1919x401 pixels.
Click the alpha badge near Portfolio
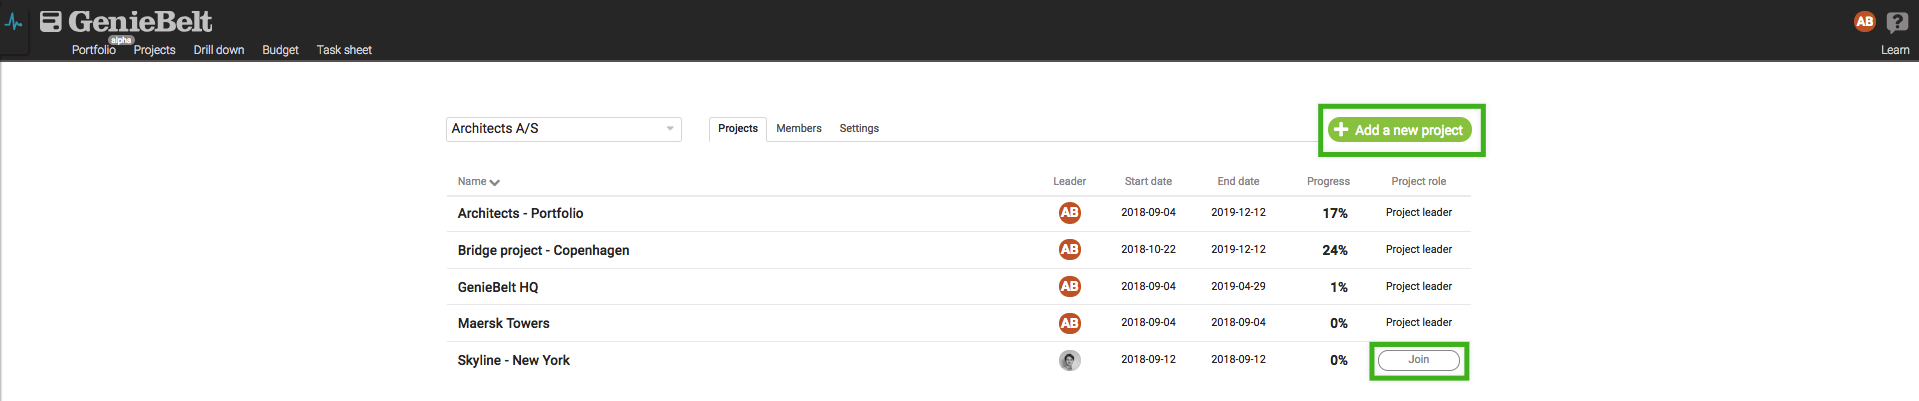121,40
